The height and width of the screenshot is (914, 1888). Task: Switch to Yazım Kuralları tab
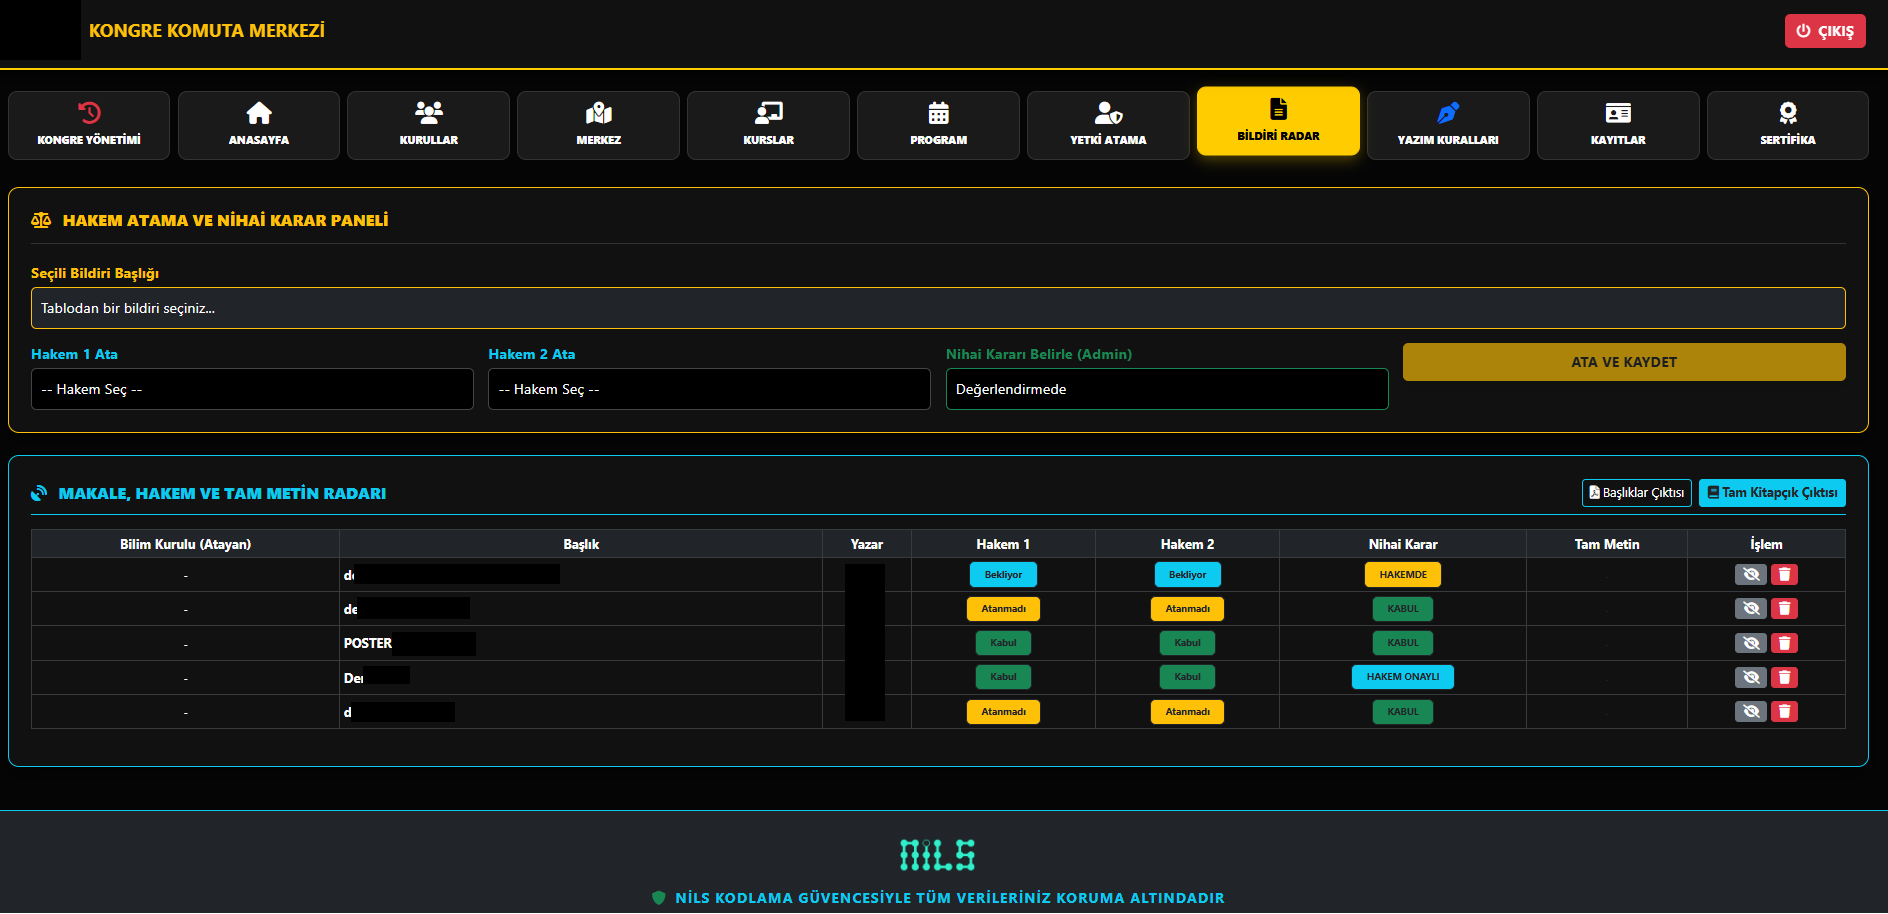click(1448, 125)
